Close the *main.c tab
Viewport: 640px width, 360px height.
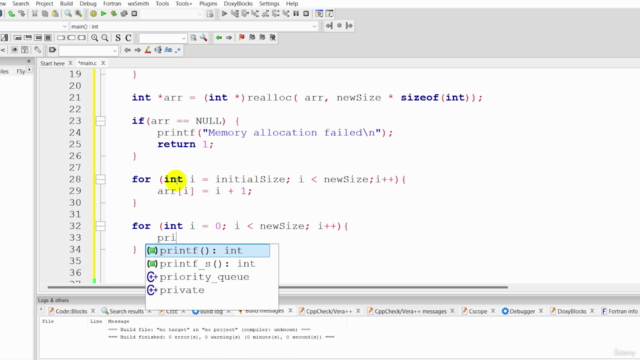(103, 63)
